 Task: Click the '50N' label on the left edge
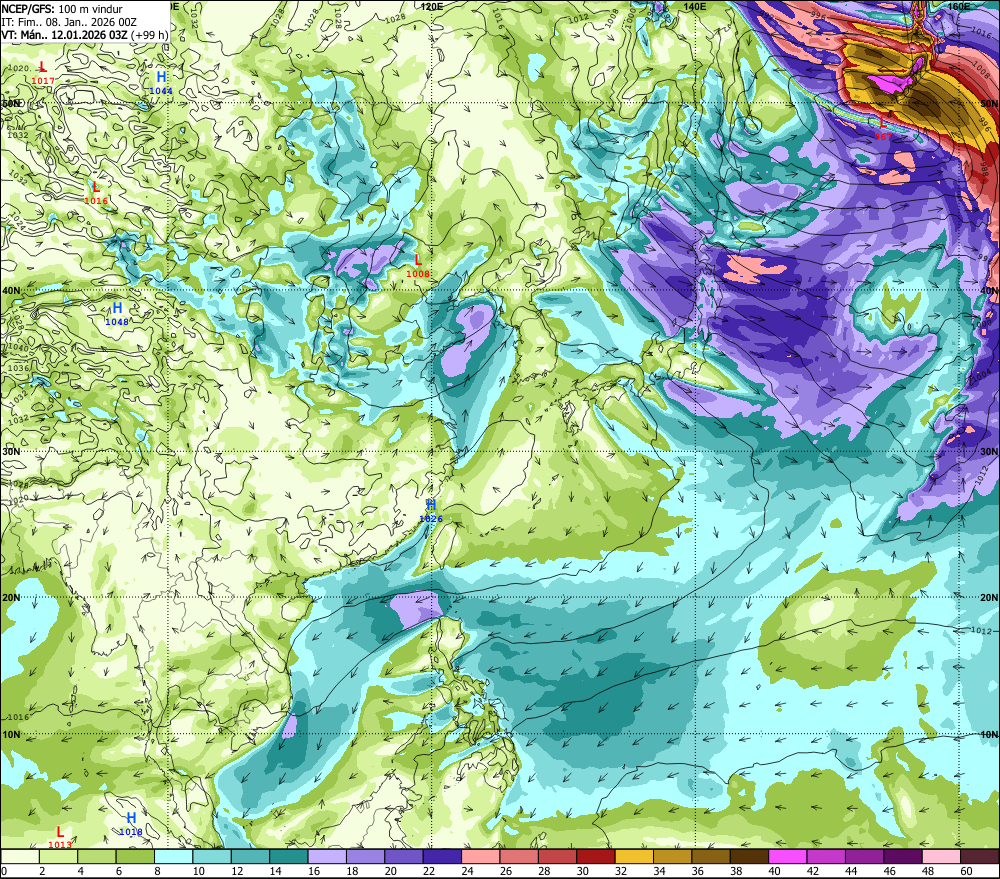11,103
